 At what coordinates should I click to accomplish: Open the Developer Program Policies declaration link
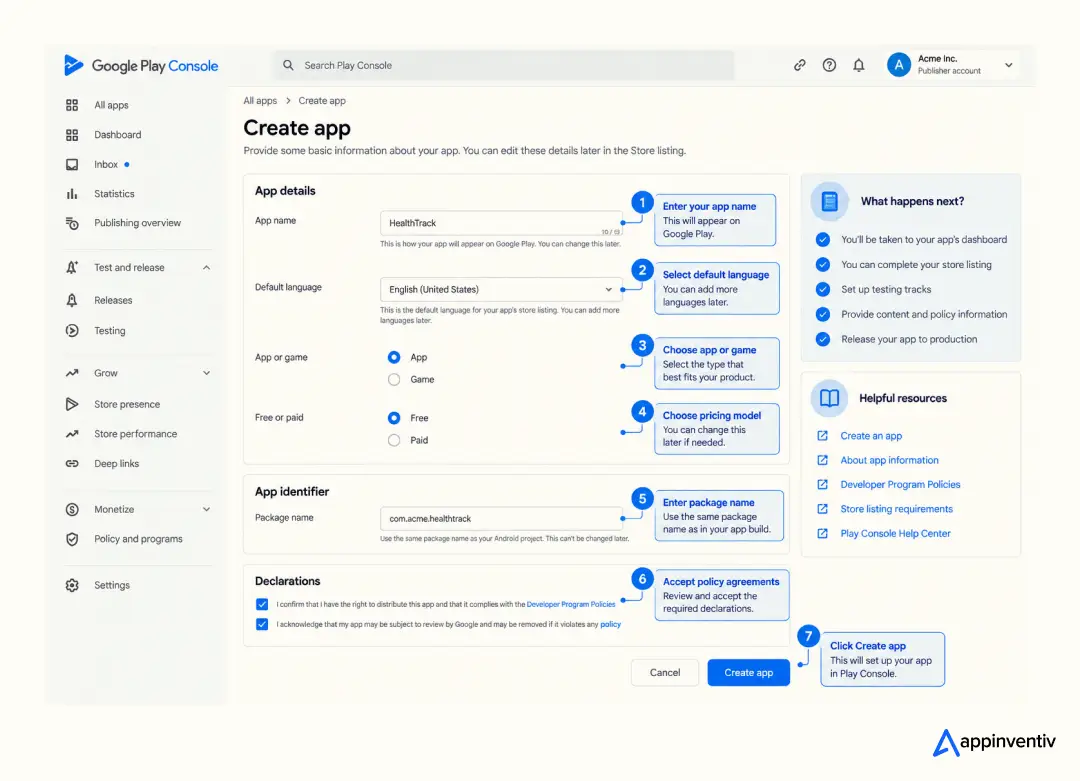pos(571,604)
